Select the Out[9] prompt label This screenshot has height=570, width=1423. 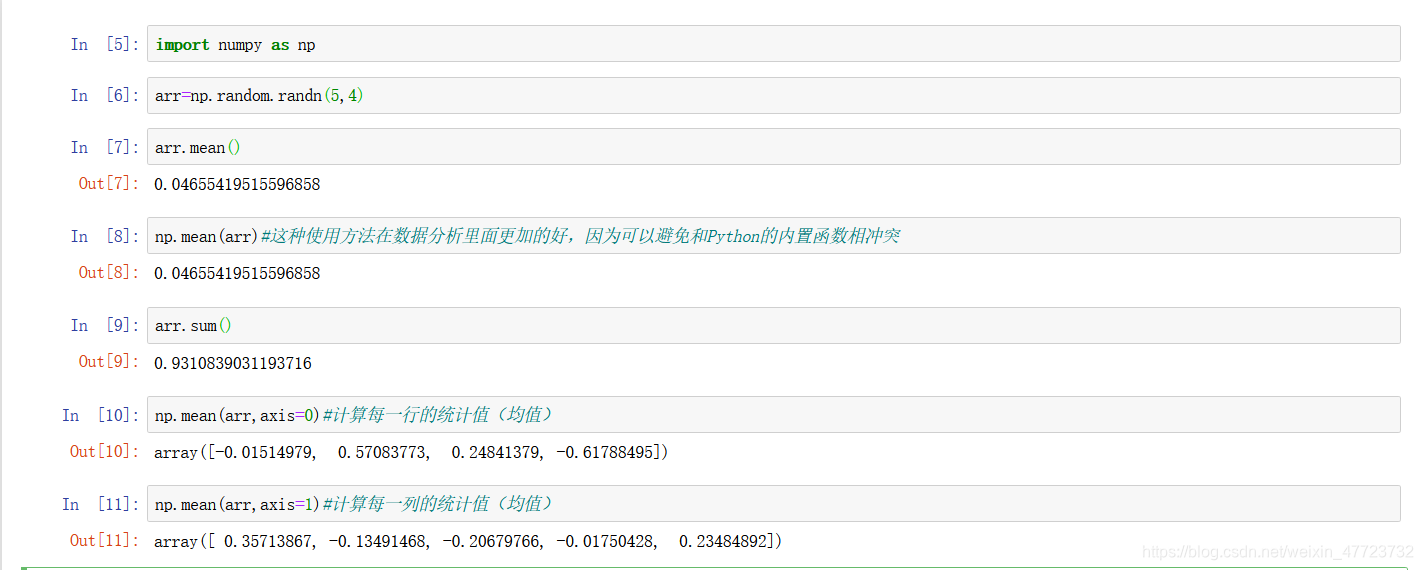109,362
